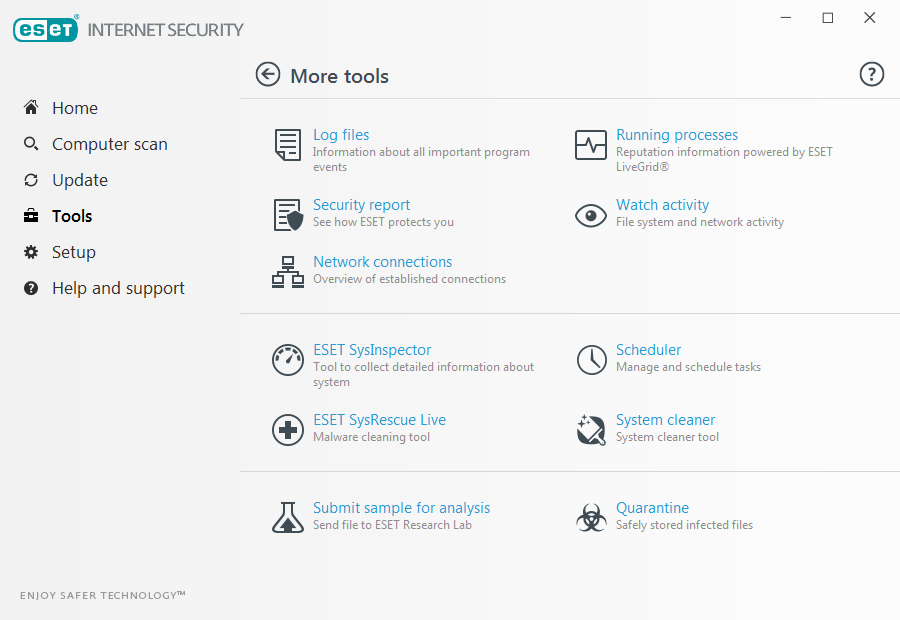Click the Running processes pulse icon

591,145
